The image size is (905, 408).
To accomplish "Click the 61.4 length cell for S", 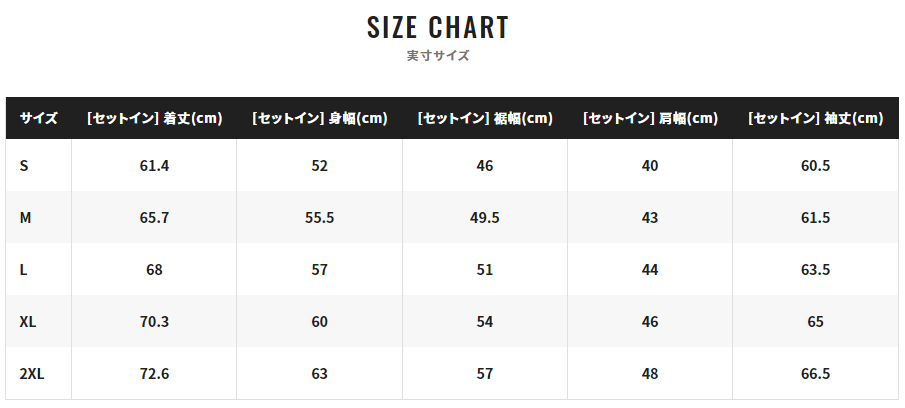I will (154, 166).
